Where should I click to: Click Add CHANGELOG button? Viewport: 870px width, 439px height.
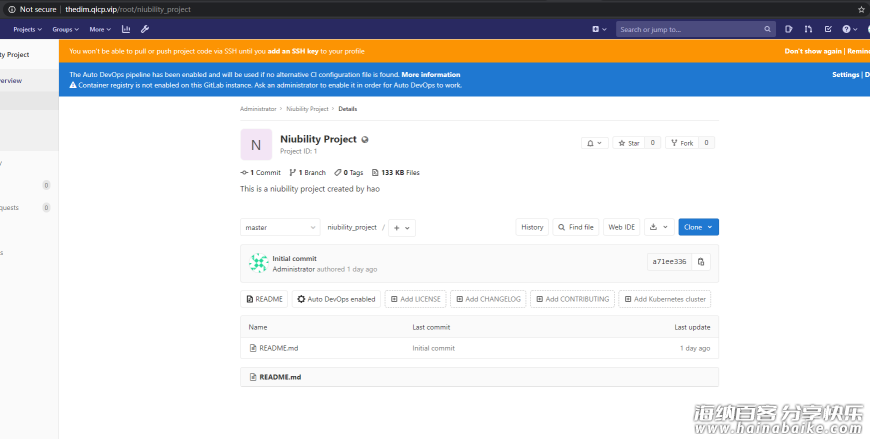coord(488,299)
